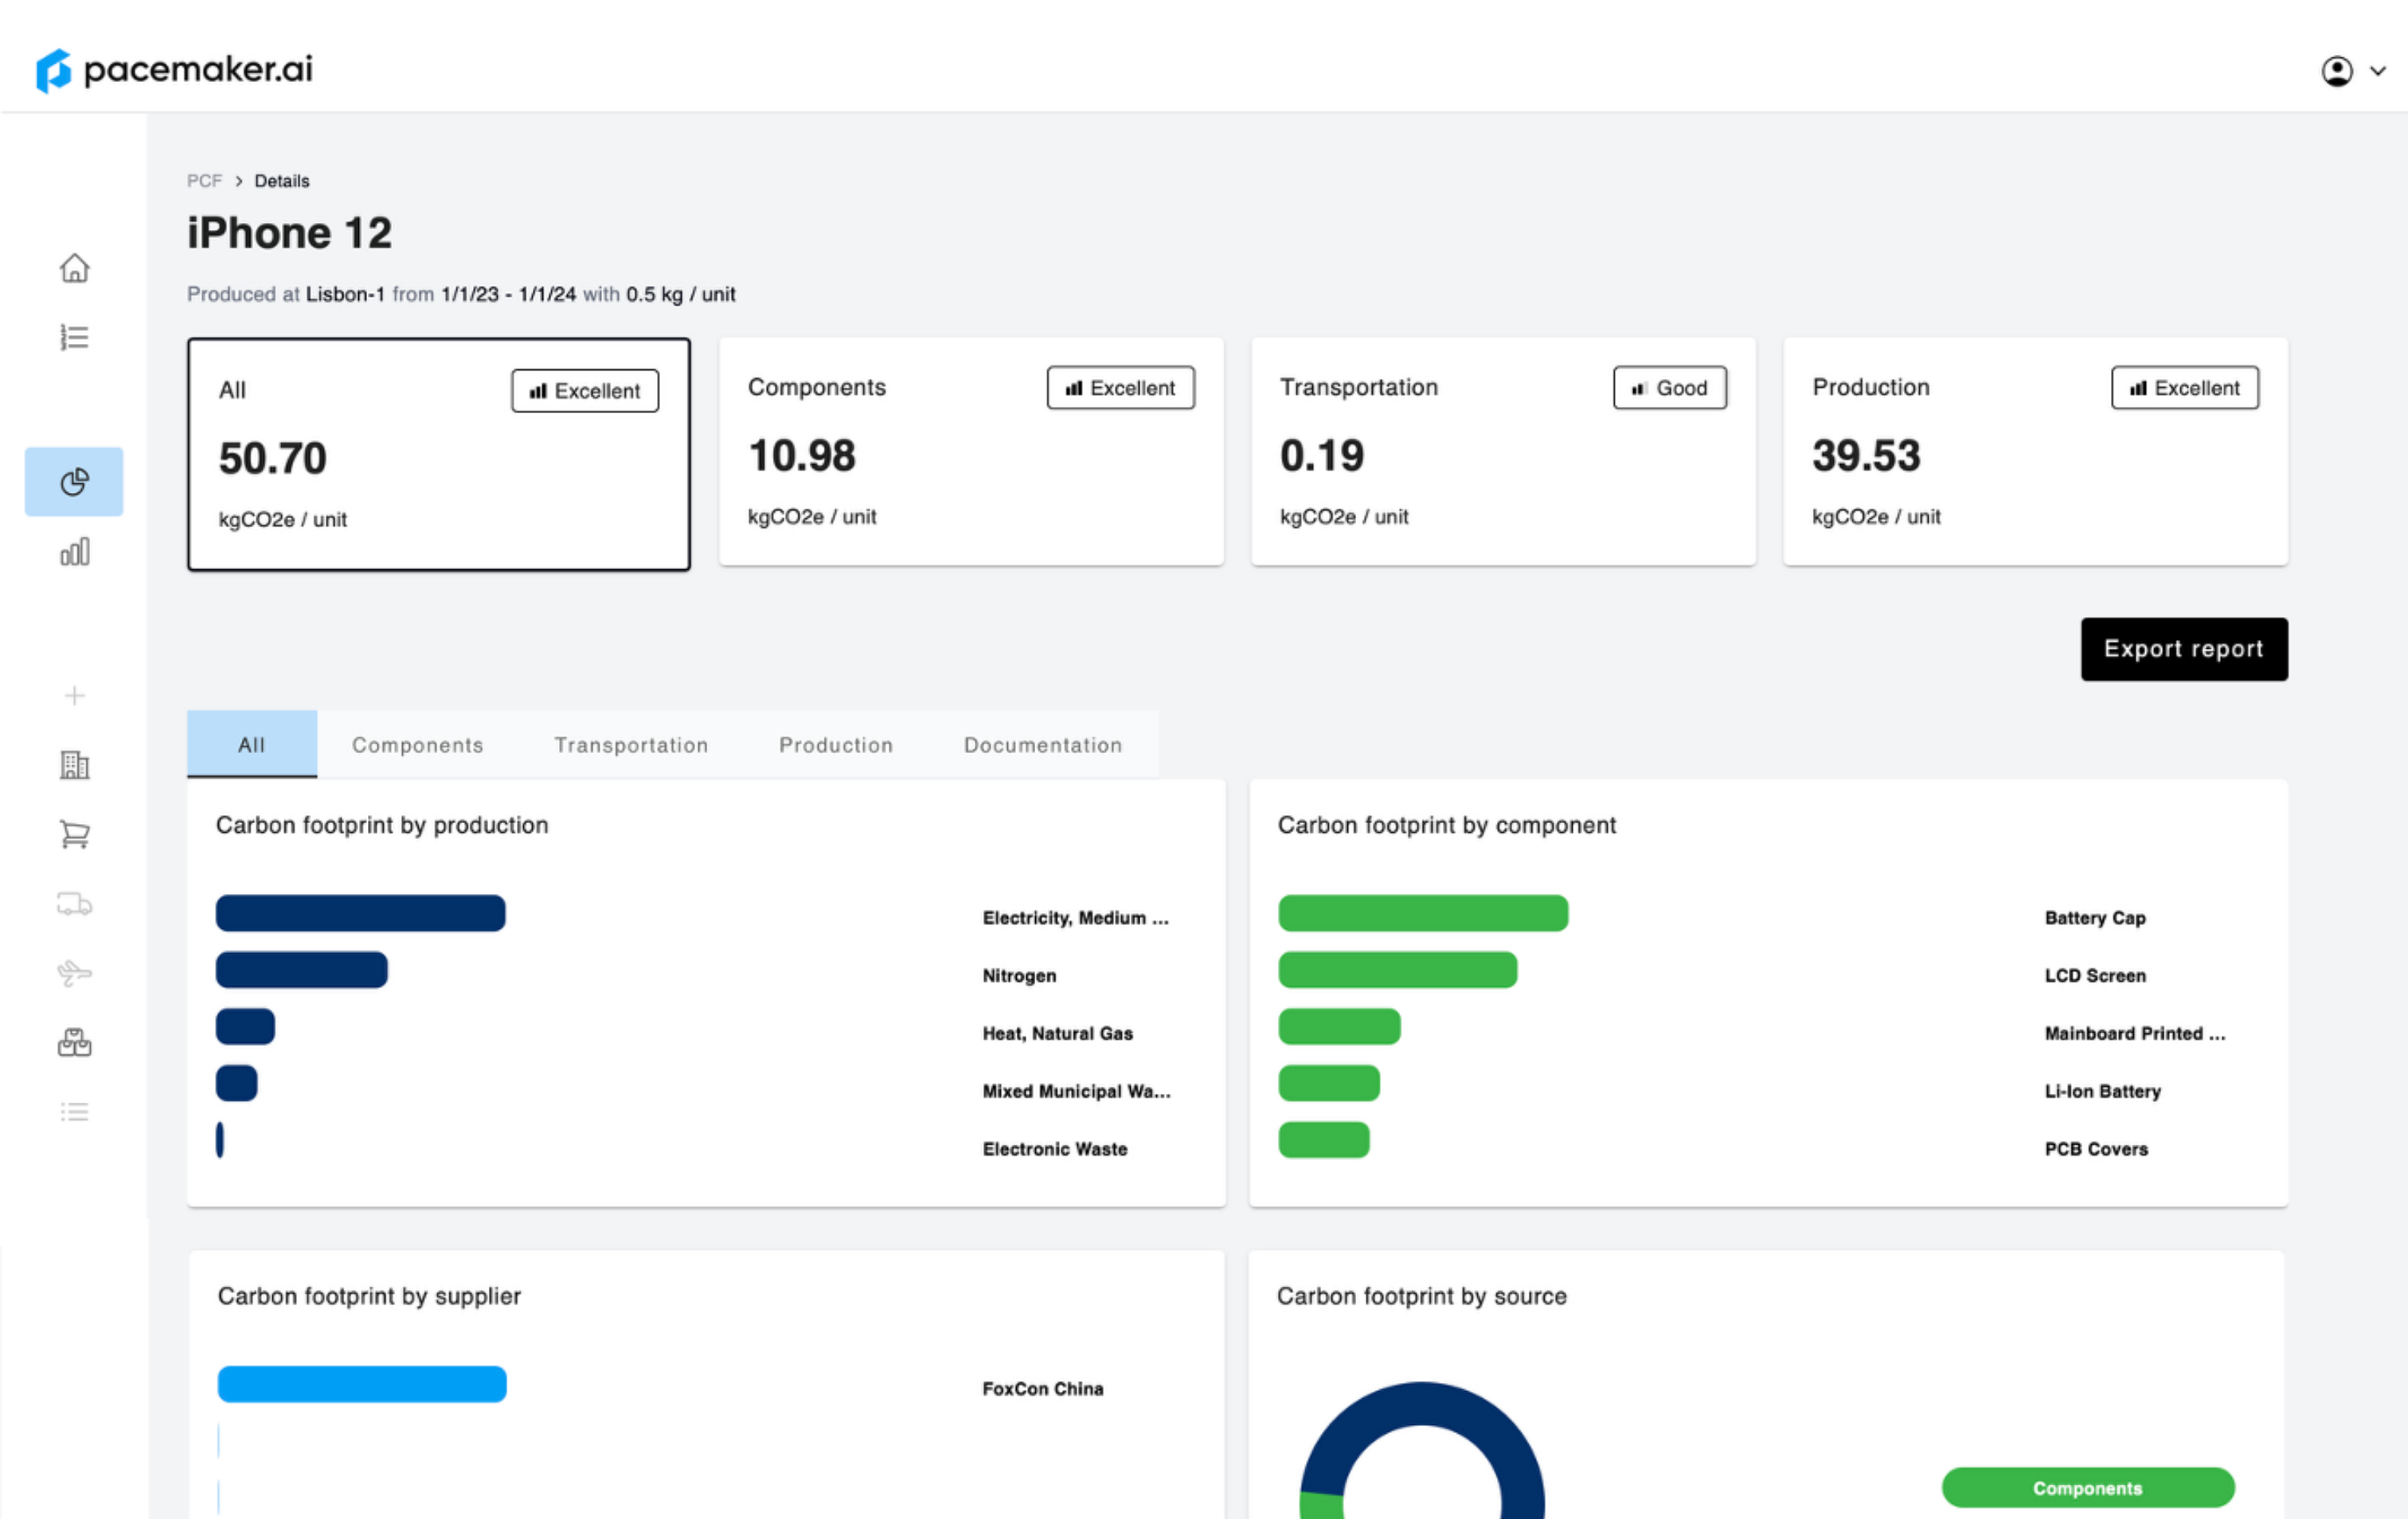Image resolution: width=2408 pixels, height=1519 pixels.
Task: Click 'Carbon footprint by component' heading
Action: pos(1446,825)
